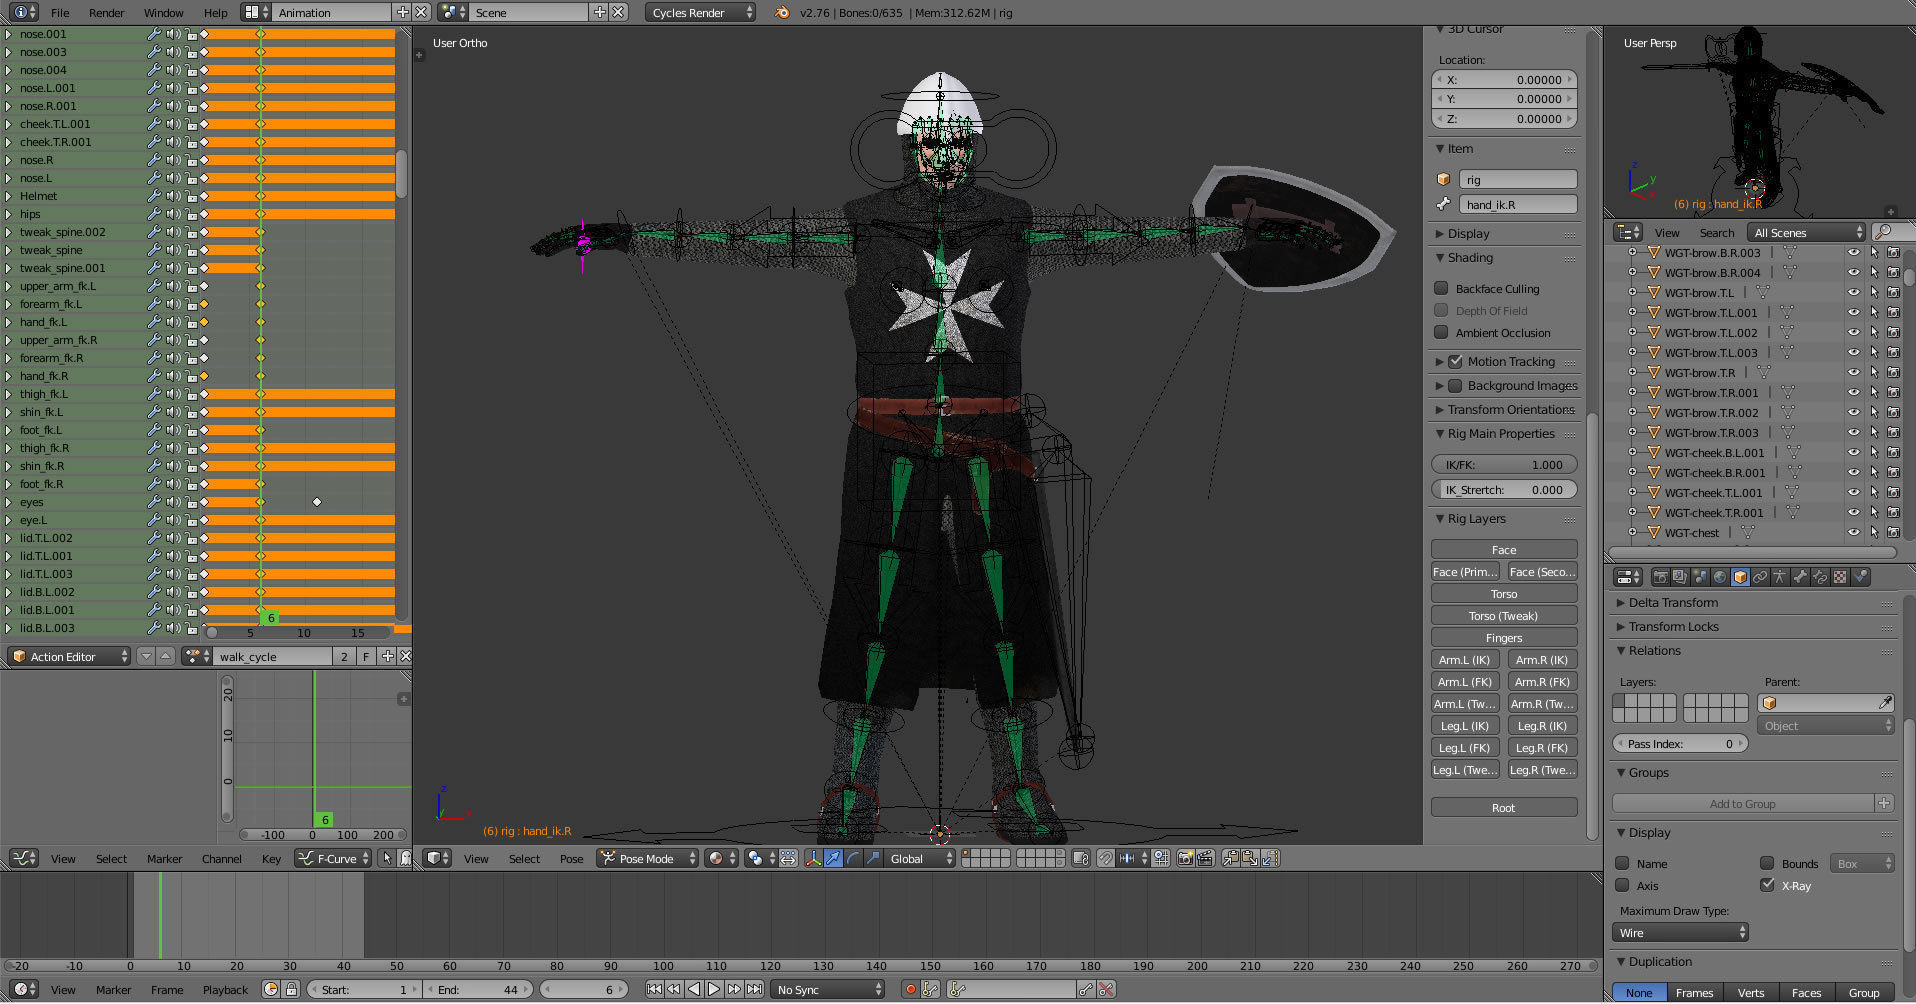Open Bone Constraints properties tab

(x=1820, y=577)
